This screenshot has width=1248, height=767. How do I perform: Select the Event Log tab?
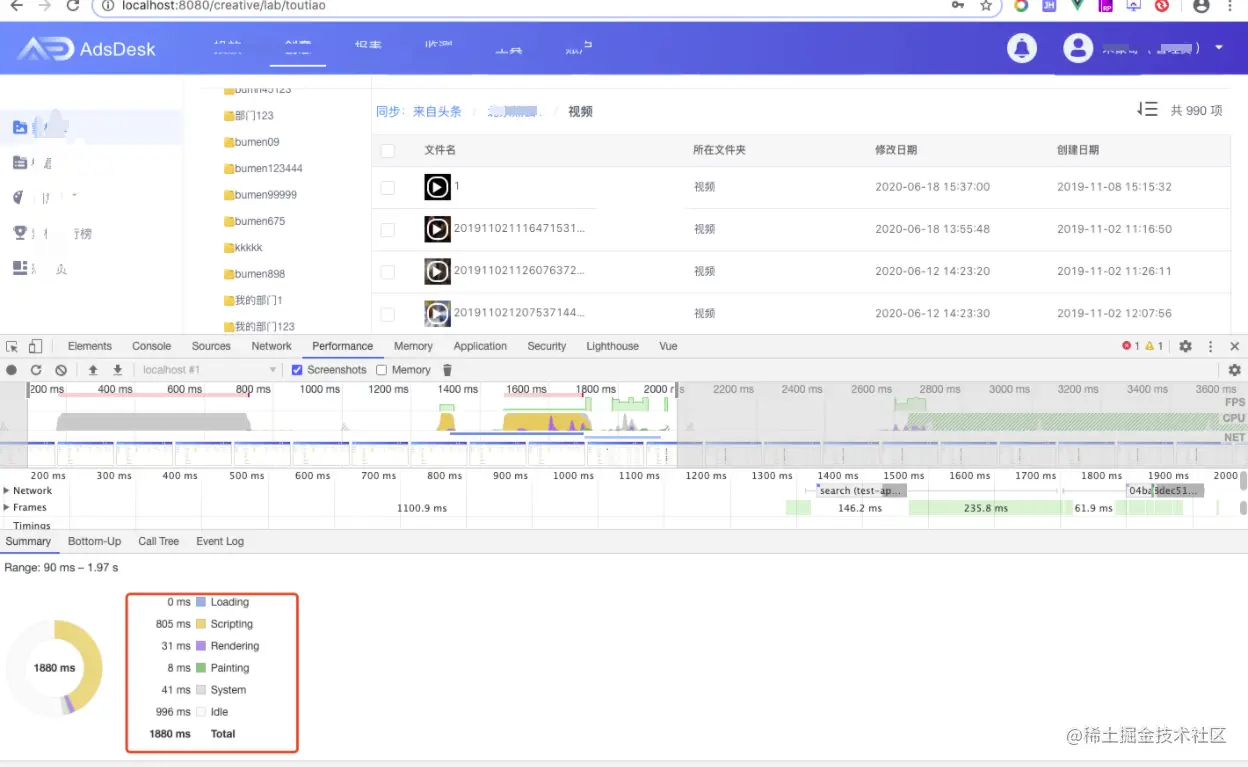point(220,541)
